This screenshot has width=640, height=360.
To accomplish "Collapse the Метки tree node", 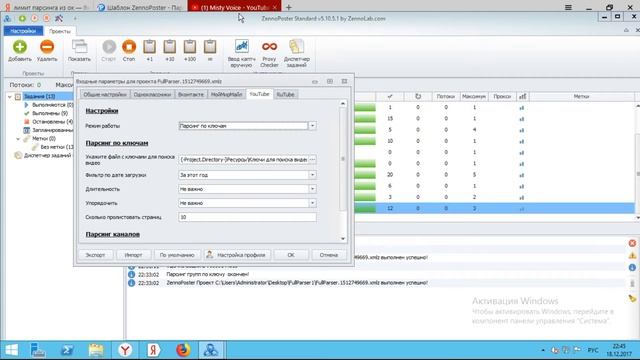I will pos(18,139).
